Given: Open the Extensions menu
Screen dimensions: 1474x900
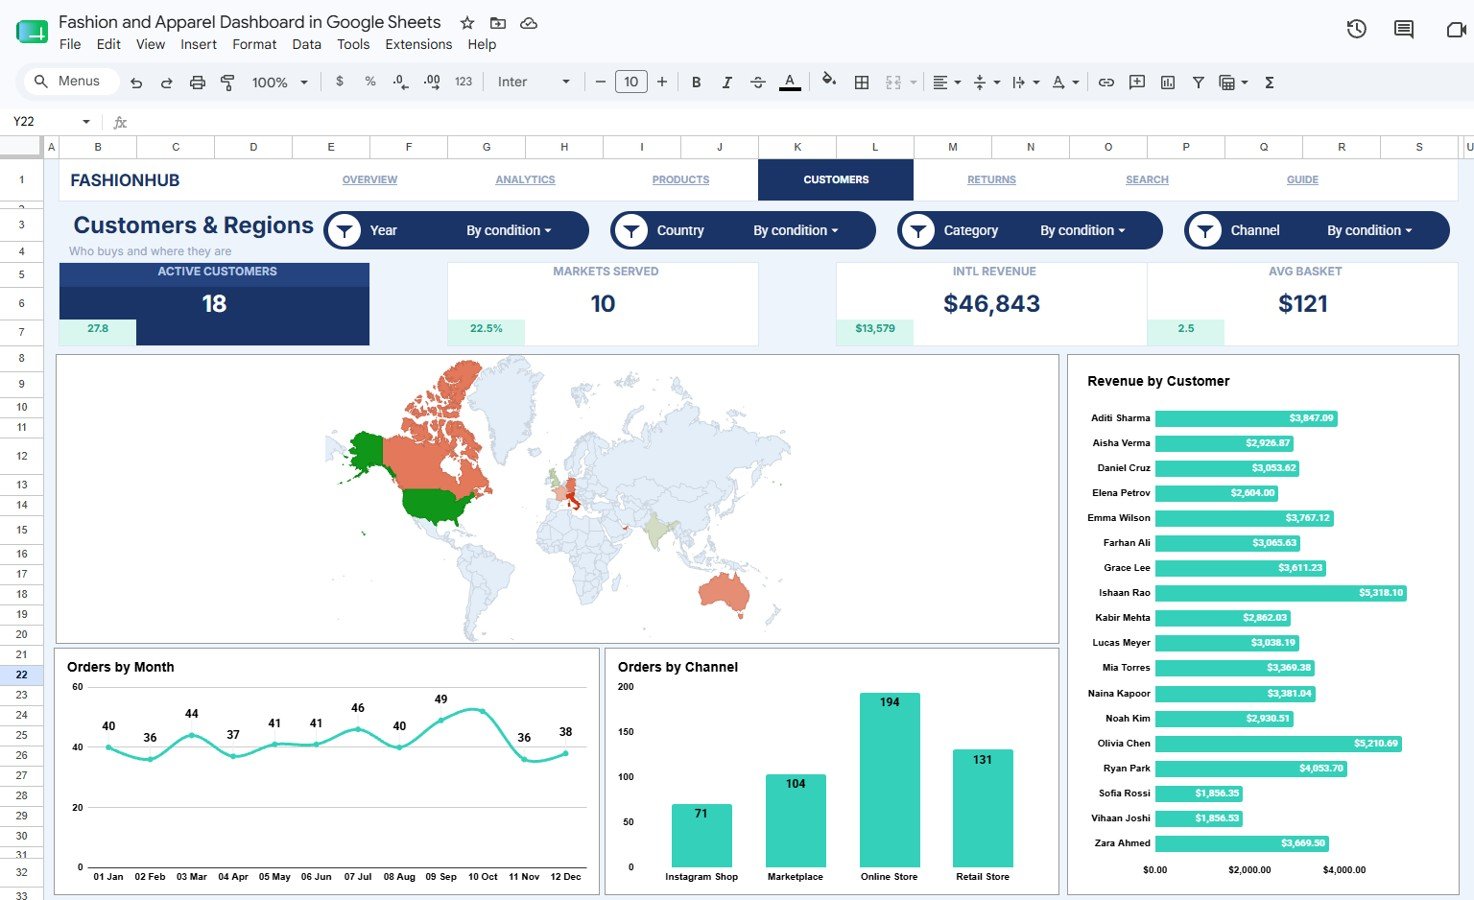Looking at the screenshot, I should click(418, 45).
